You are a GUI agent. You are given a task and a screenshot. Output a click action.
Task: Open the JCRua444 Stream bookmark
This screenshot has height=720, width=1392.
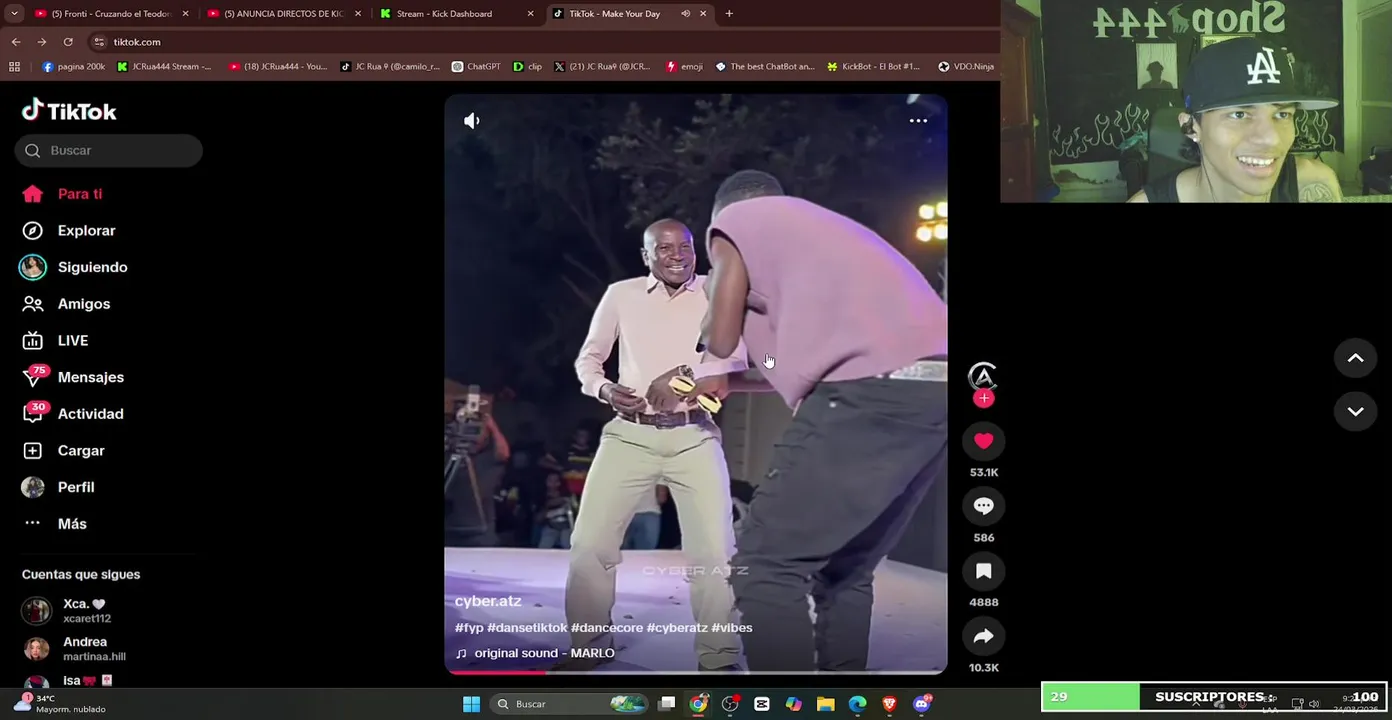164,67
